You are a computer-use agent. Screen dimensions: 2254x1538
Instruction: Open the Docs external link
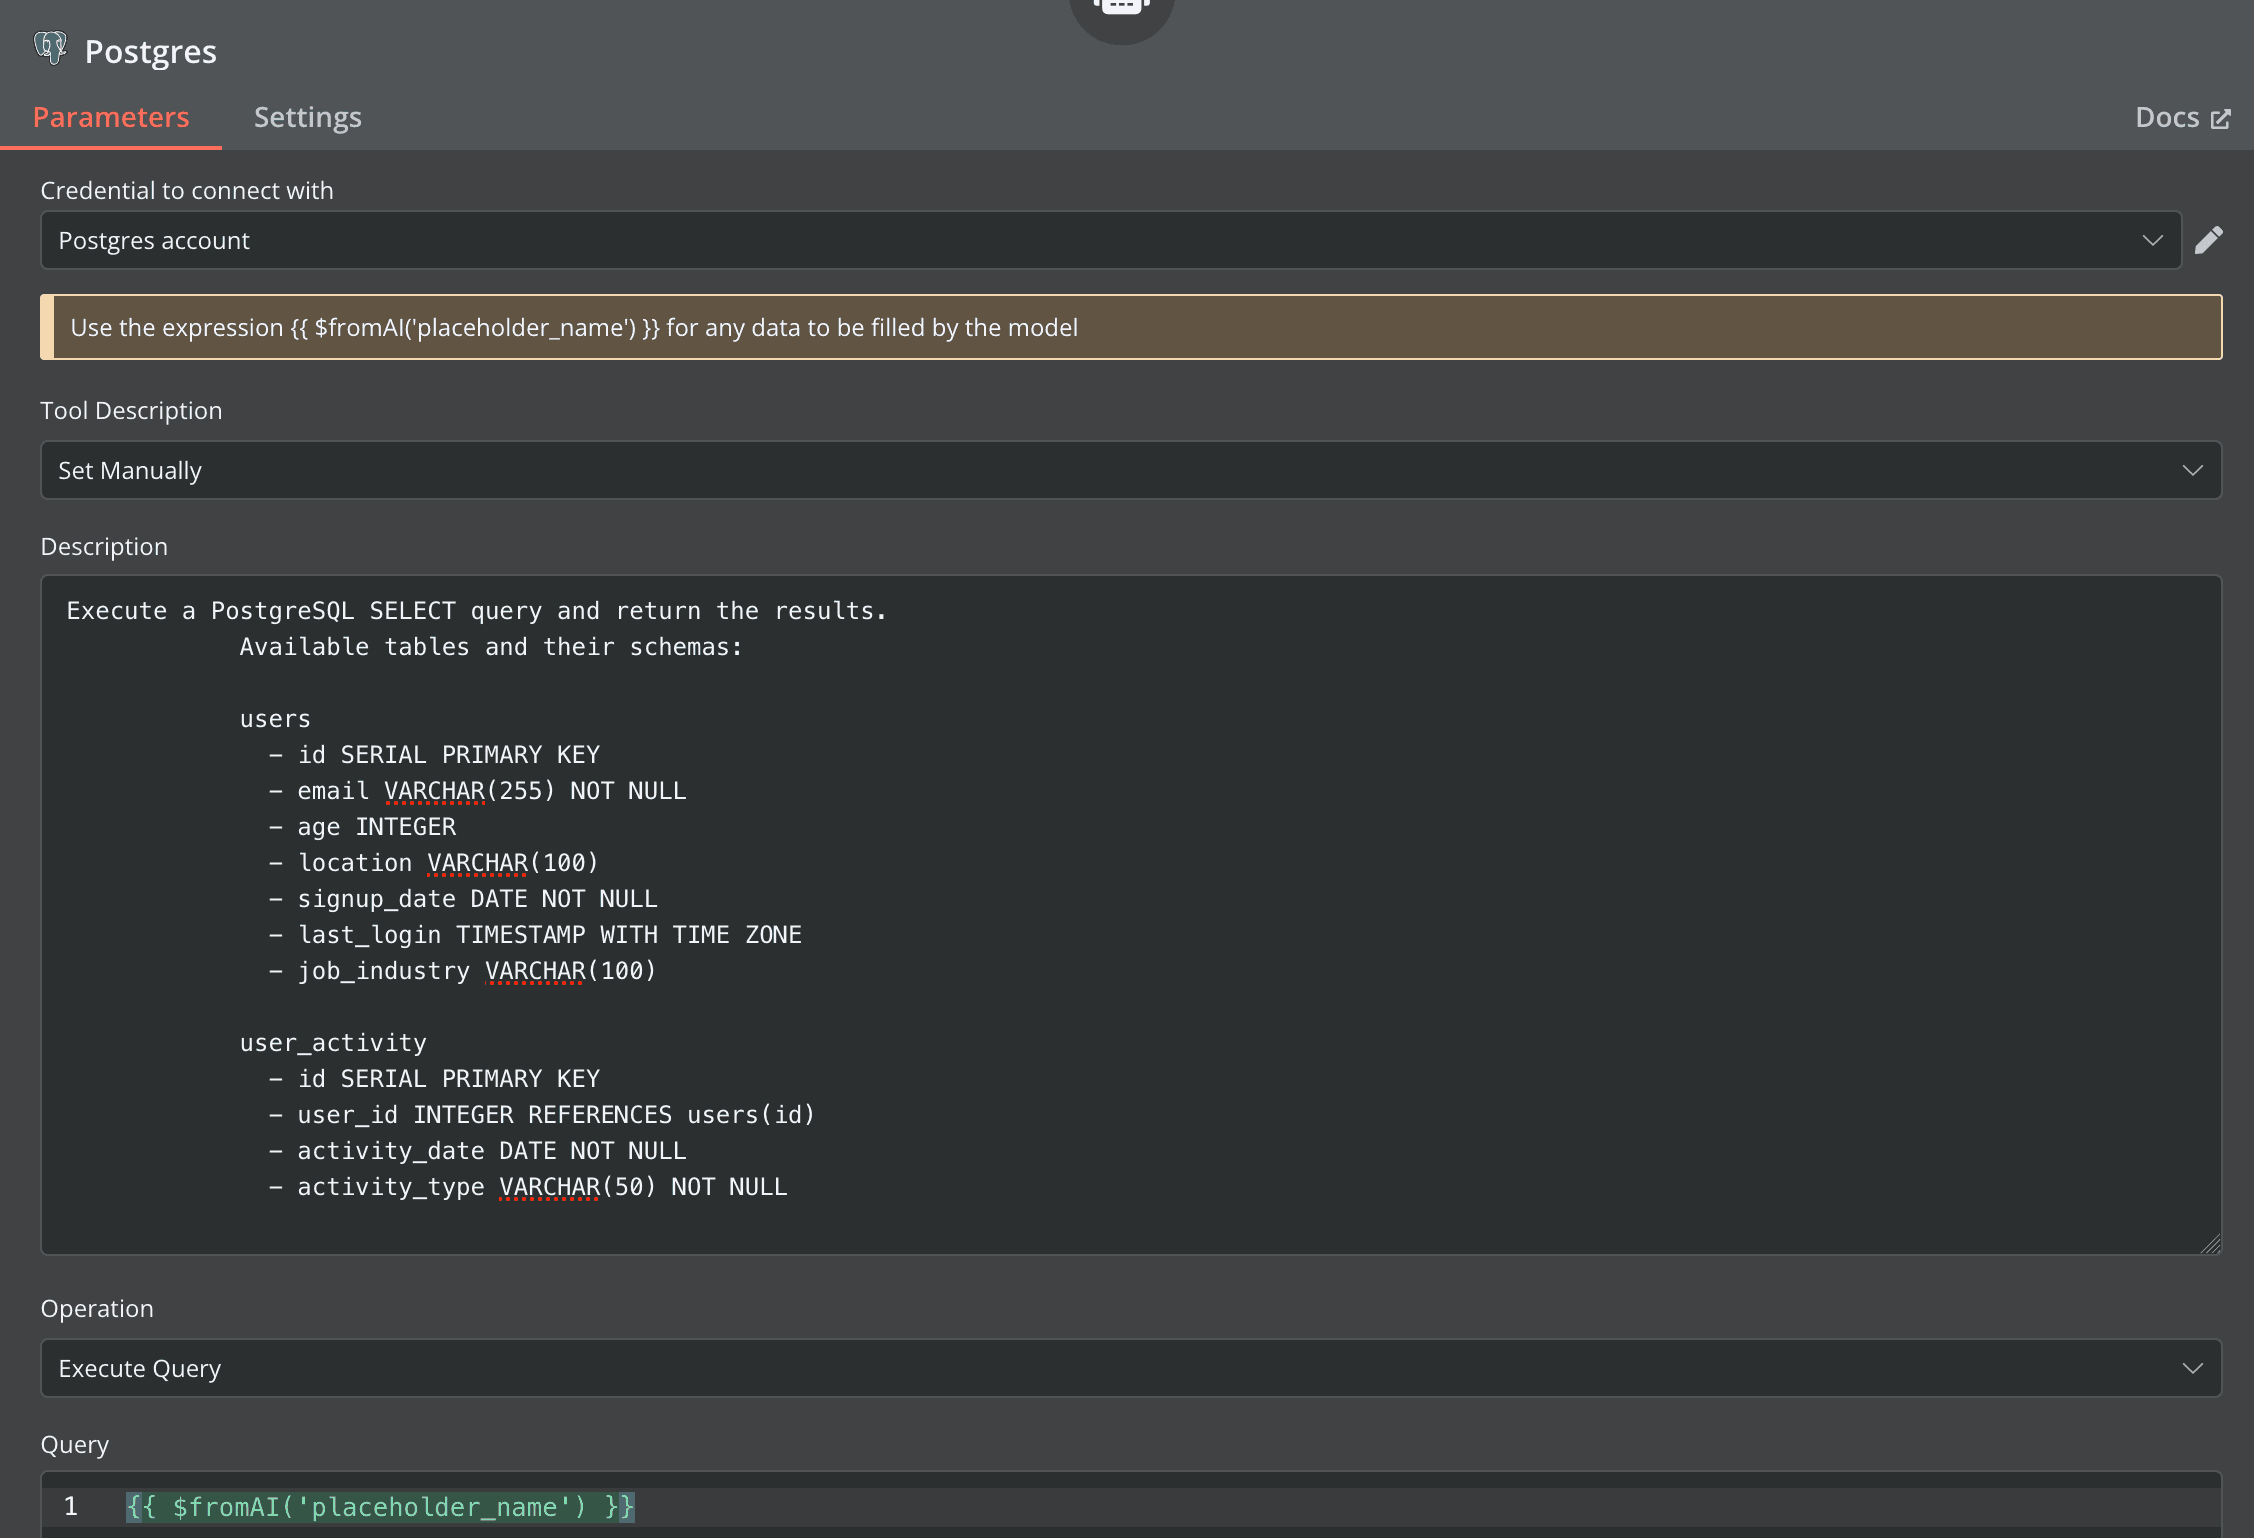(2183, 117)
